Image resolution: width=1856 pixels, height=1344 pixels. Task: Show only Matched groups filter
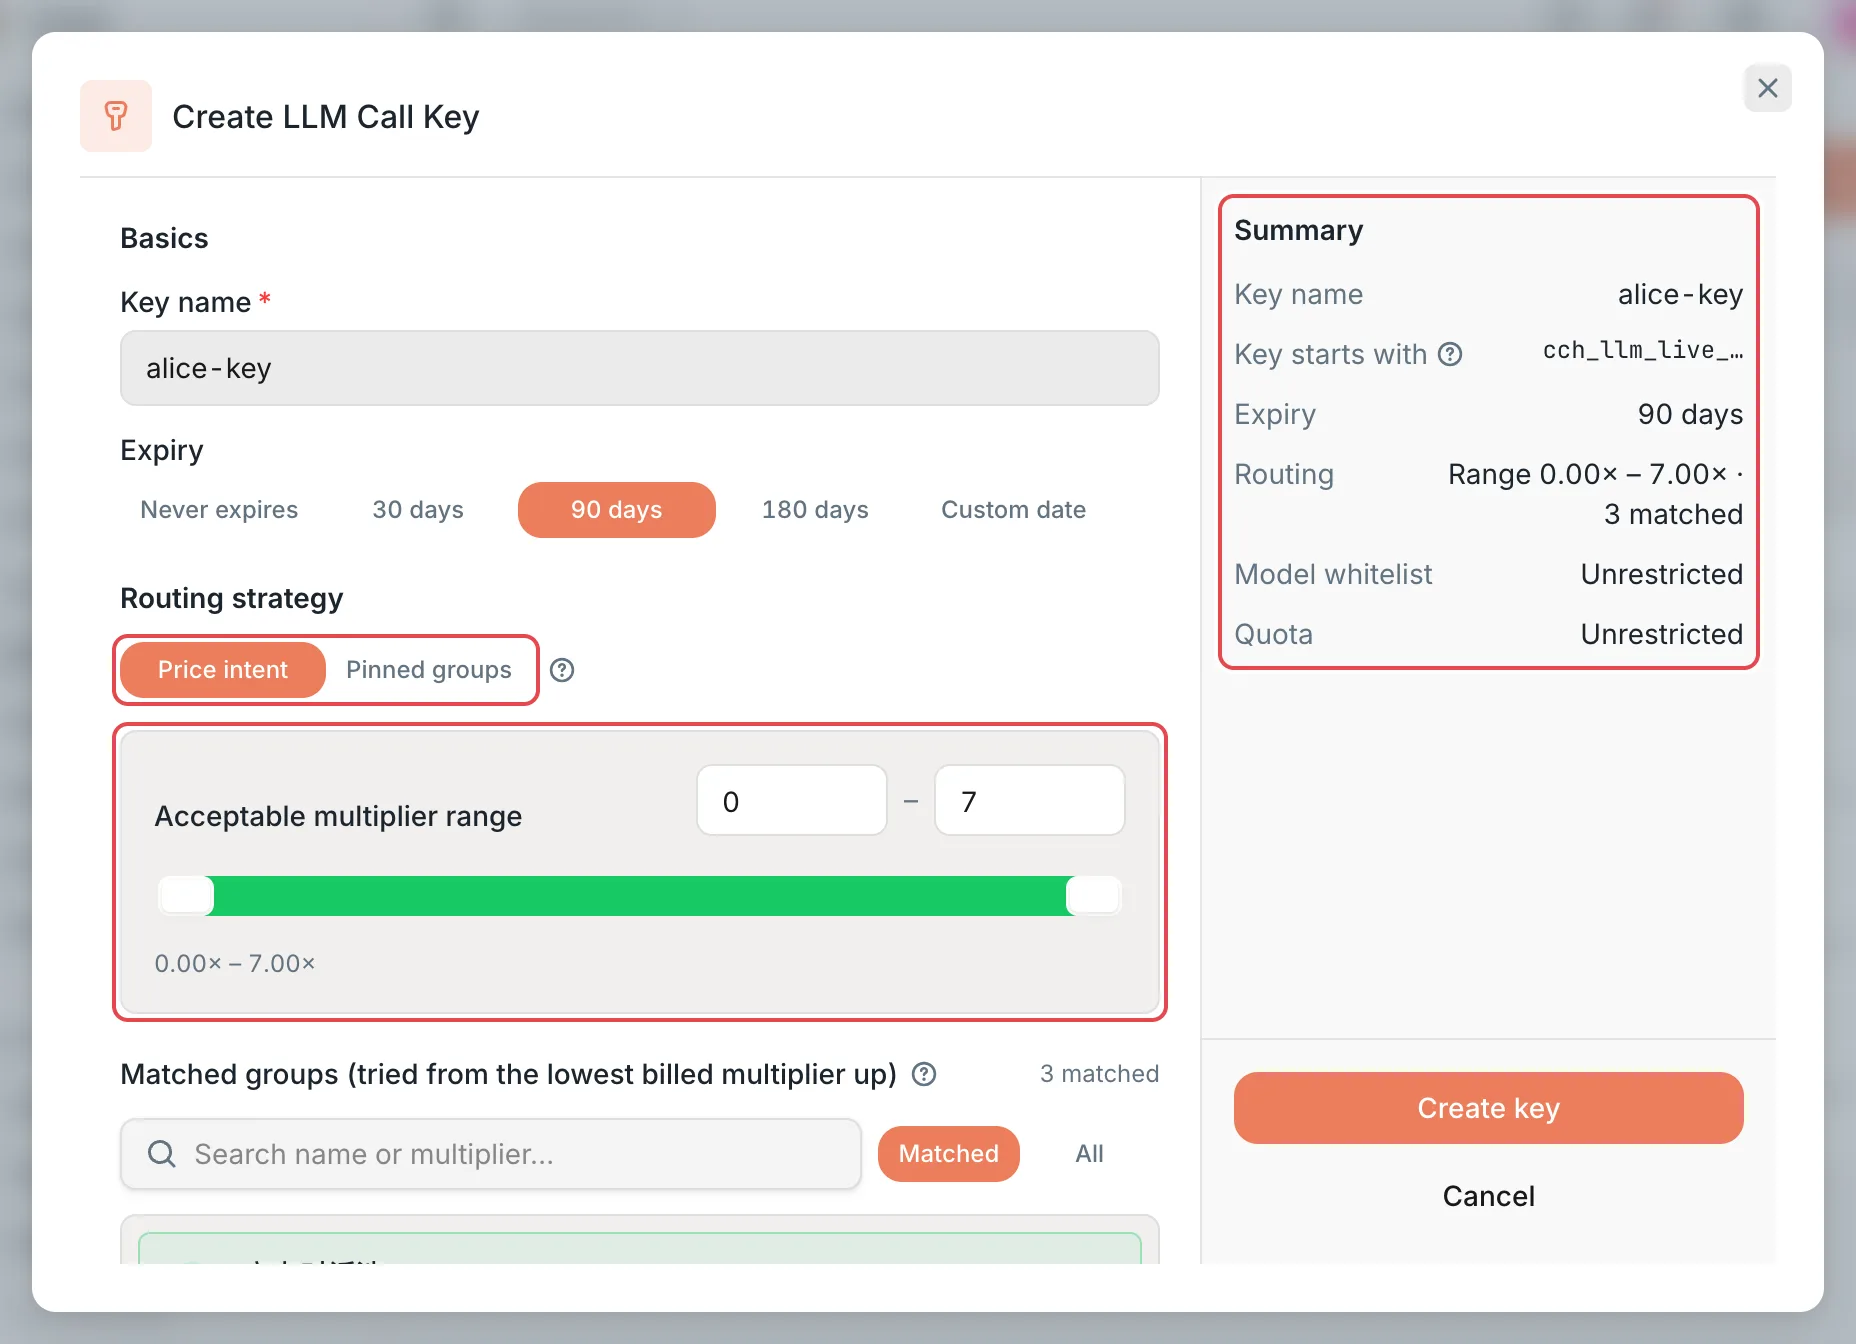pyautogui.click(x=949, y=1154)
